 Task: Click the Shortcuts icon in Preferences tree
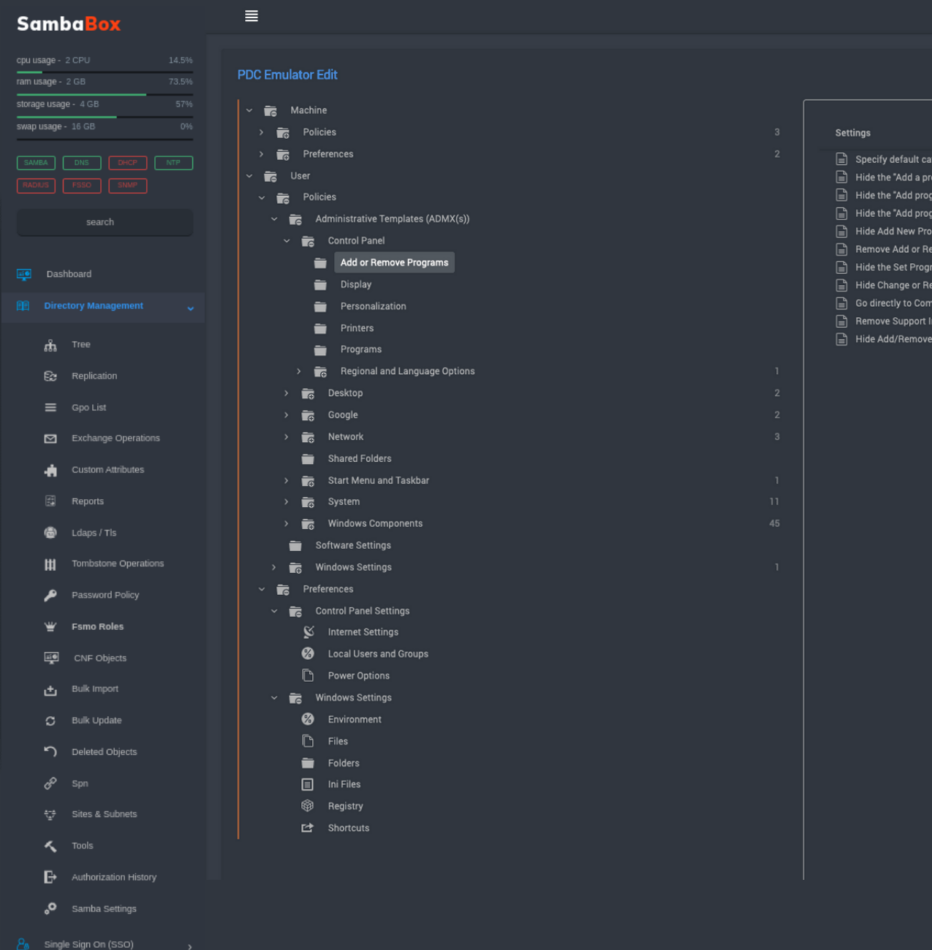pyautogui.click(x=308, y=828)
